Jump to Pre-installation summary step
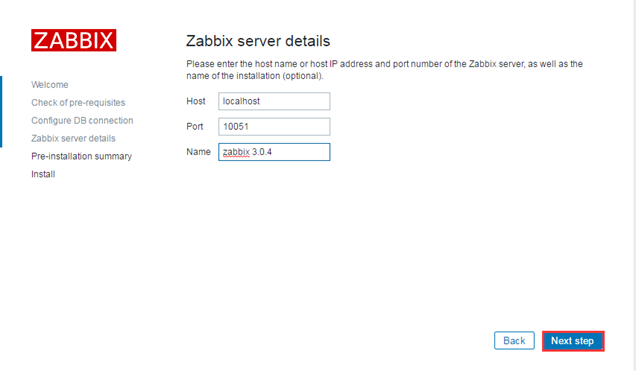 point(82,156)
